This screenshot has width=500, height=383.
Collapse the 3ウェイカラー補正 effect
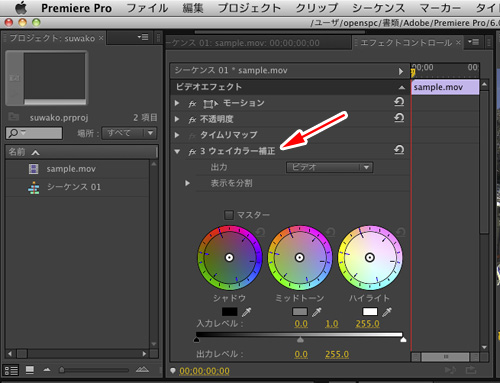[177, 152]
